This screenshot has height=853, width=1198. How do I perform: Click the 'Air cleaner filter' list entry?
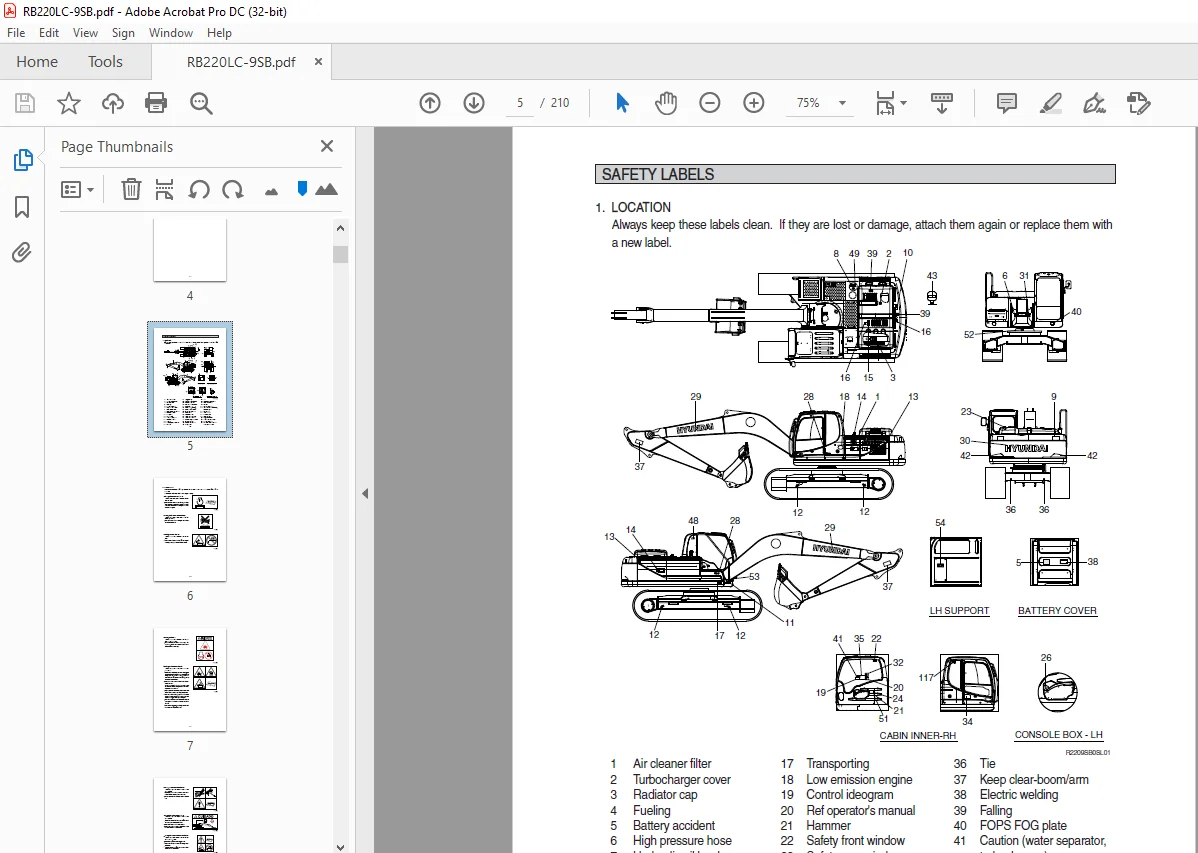(672, 764)
